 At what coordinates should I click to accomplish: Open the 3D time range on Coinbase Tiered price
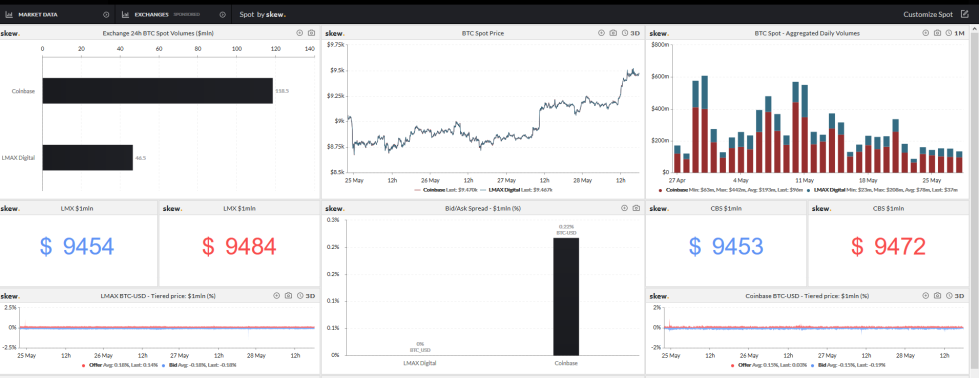tap(955, 296)
